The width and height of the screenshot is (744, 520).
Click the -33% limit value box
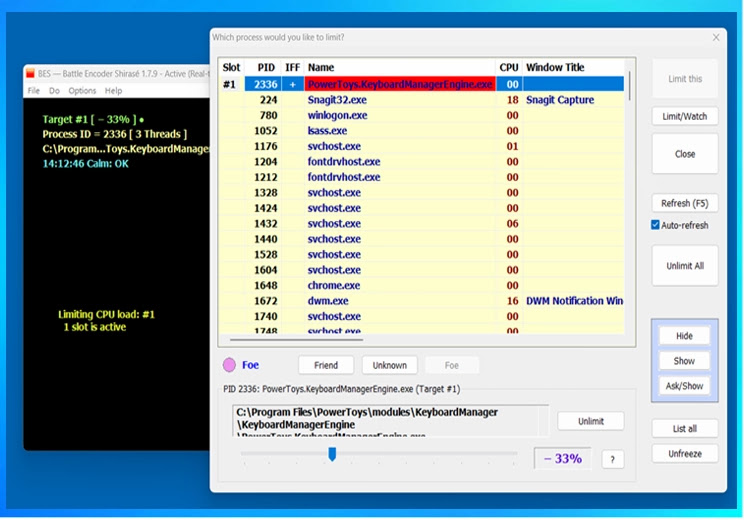[563, 458]
